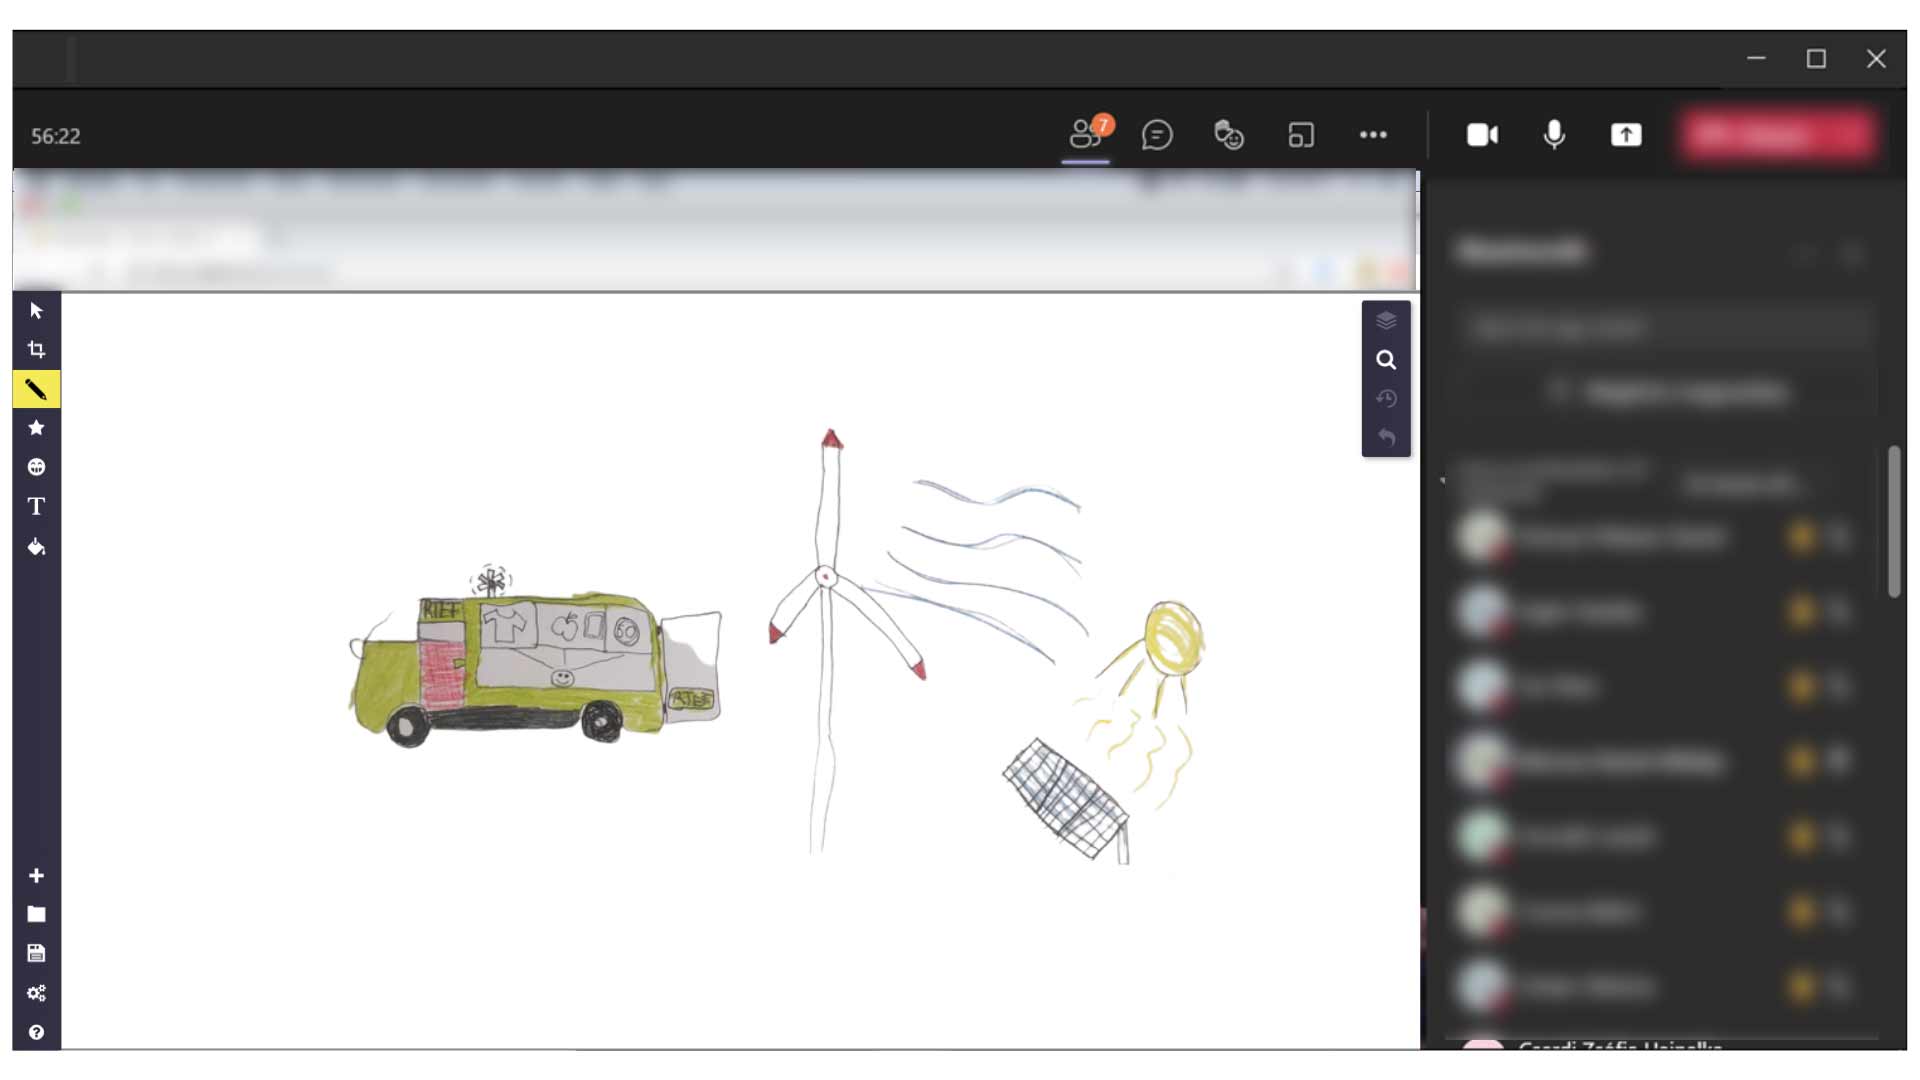This screenshot has height=1080, width=1920.
Task: Expand the version history options
Action: pos(1387,398)
